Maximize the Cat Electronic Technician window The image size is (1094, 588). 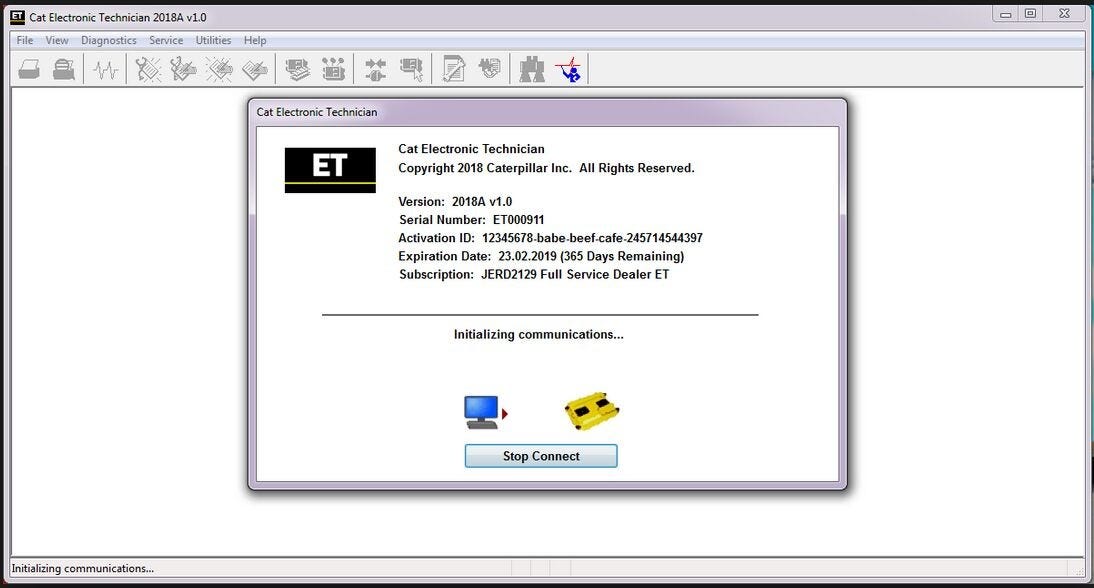(x=1031, y=14)
